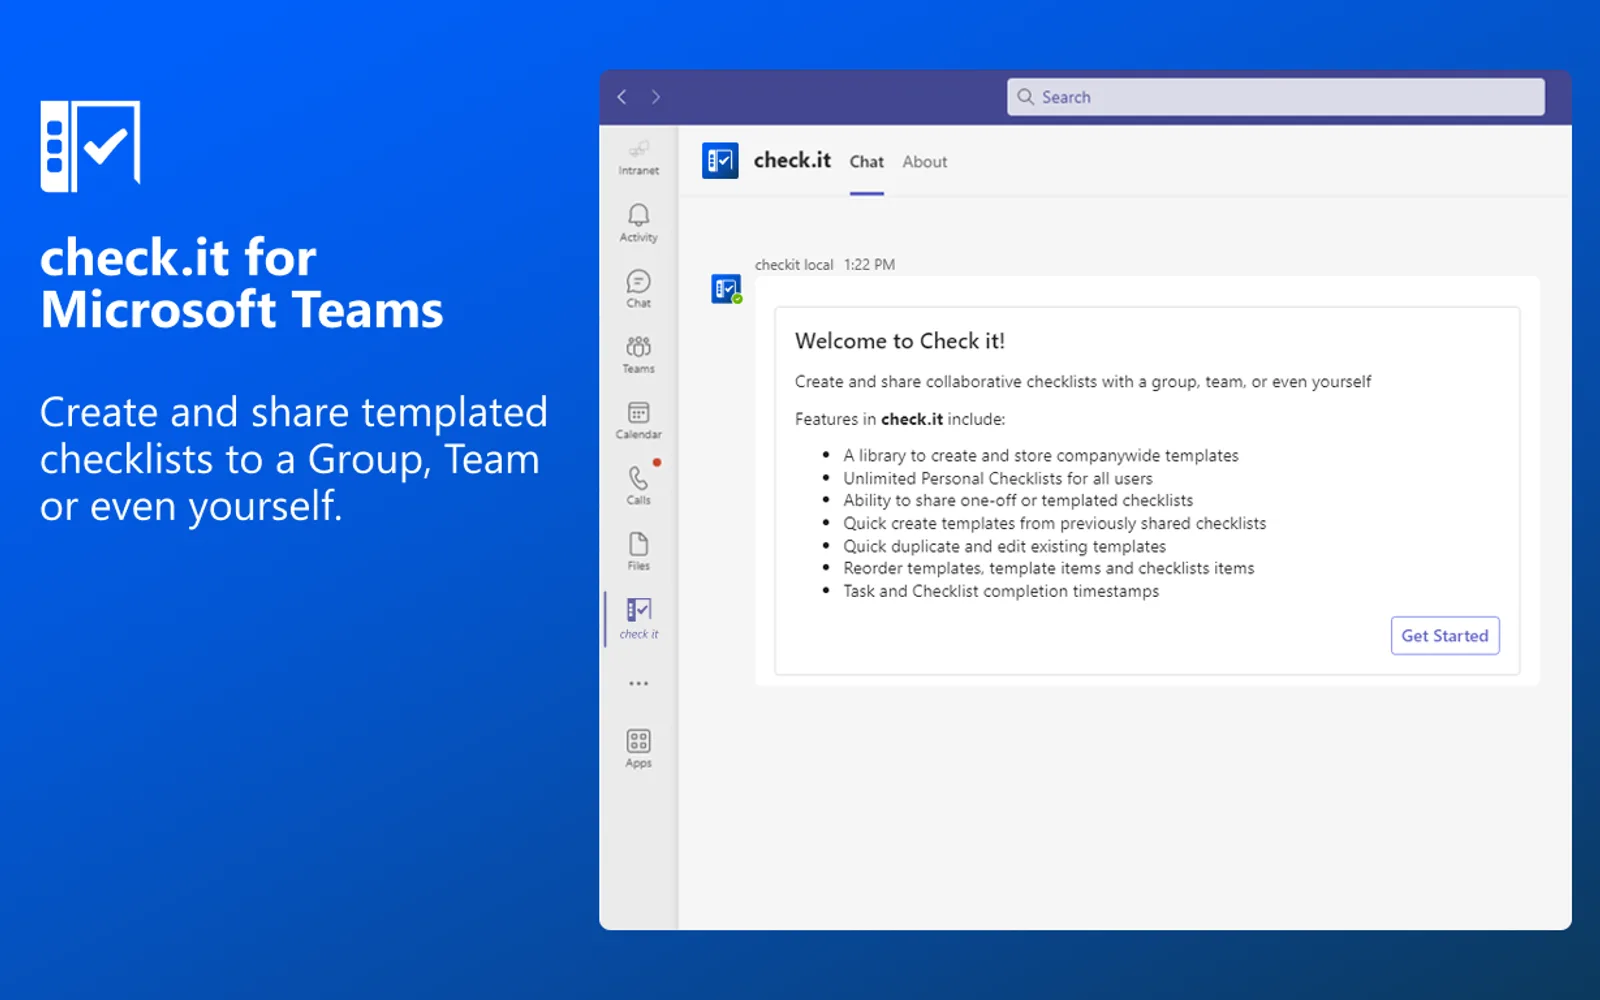Open Chat in the left sidebar
Viewport: 1600px width, 1000px height.
(x=639, y=289)
